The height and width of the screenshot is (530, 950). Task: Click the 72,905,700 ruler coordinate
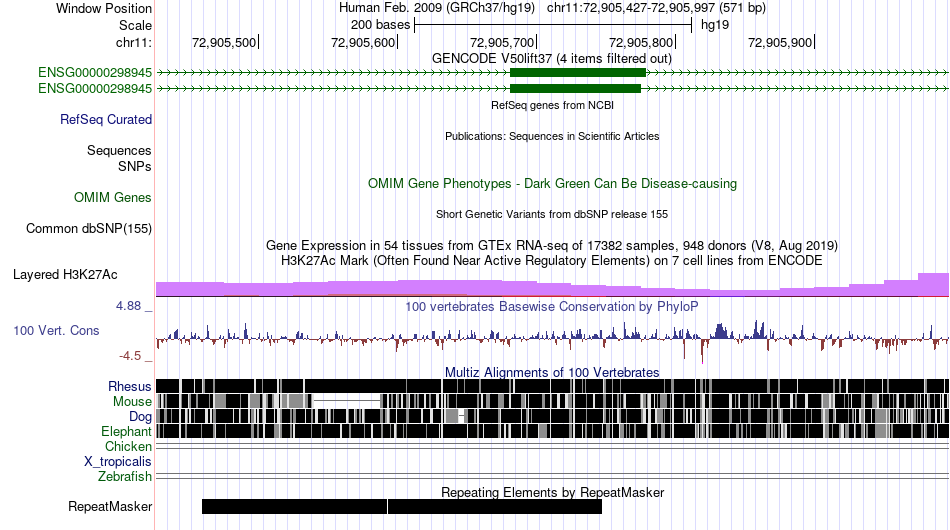click(502, 43)
